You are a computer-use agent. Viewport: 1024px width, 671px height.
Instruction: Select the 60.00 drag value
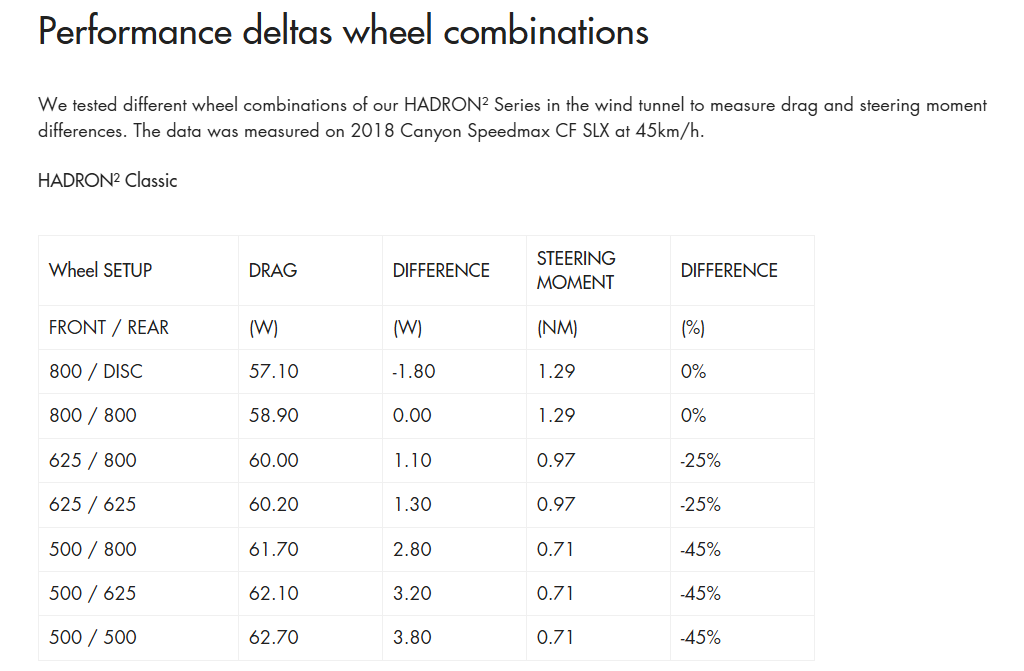point(273,460)
